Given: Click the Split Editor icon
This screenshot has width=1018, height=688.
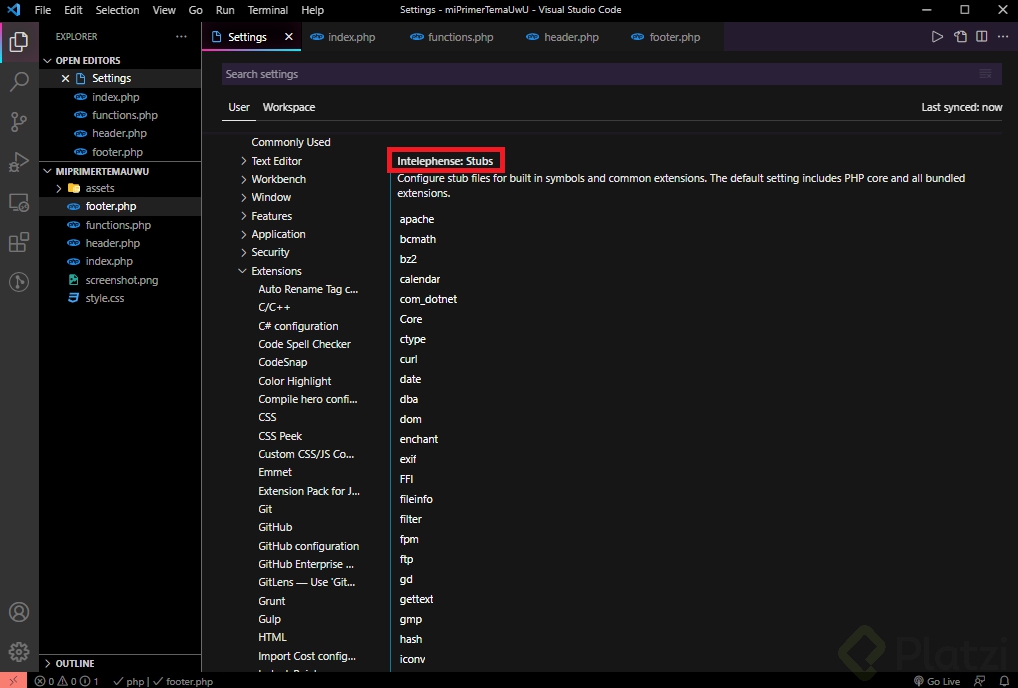Looking at the screenshot, I should click(x=982, y=37).
